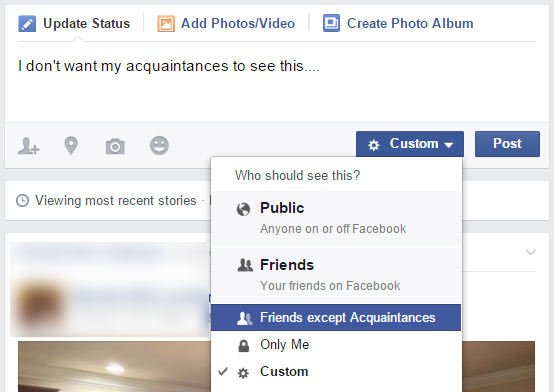This screenshot has height=392, width=554.
Task: Click the Post button
Action: pyautogui.click(x=507, y=144)
